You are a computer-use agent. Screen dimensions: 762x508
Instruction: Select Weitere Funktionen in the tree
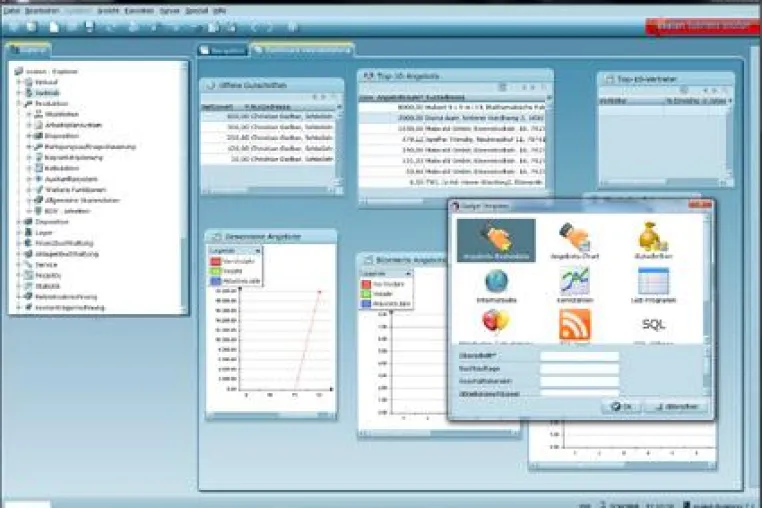(x=75, y=190)
